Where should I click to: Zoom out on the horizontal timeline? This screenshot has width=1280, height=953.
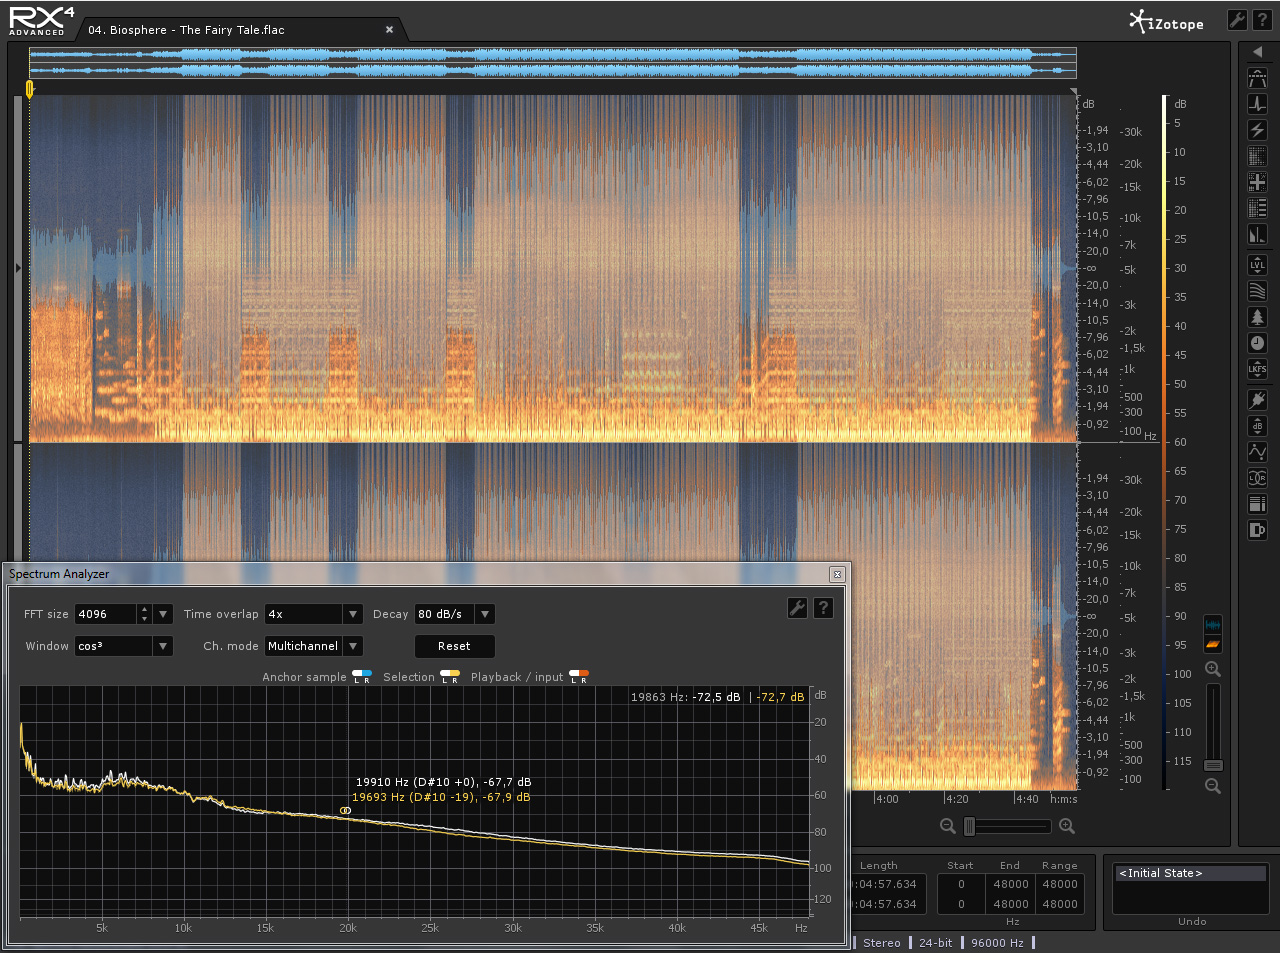click(x=948, y=826)
